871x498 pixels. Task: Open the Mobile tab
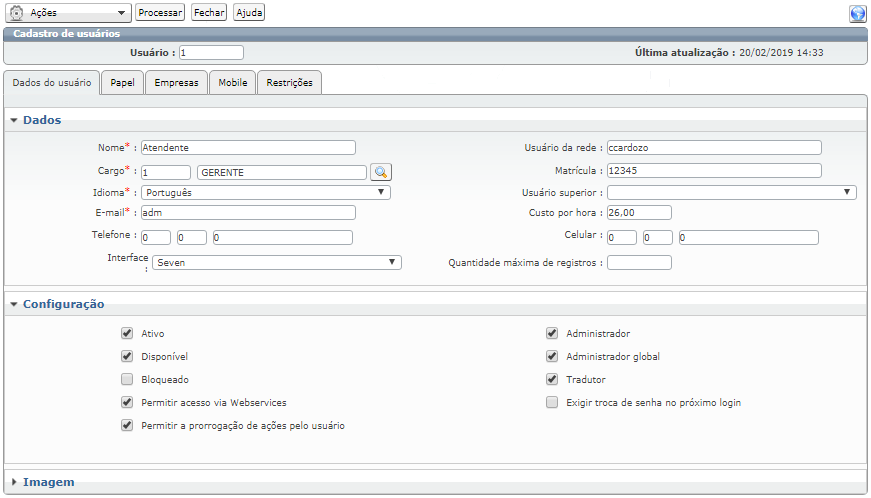click(x=232, y=83)
